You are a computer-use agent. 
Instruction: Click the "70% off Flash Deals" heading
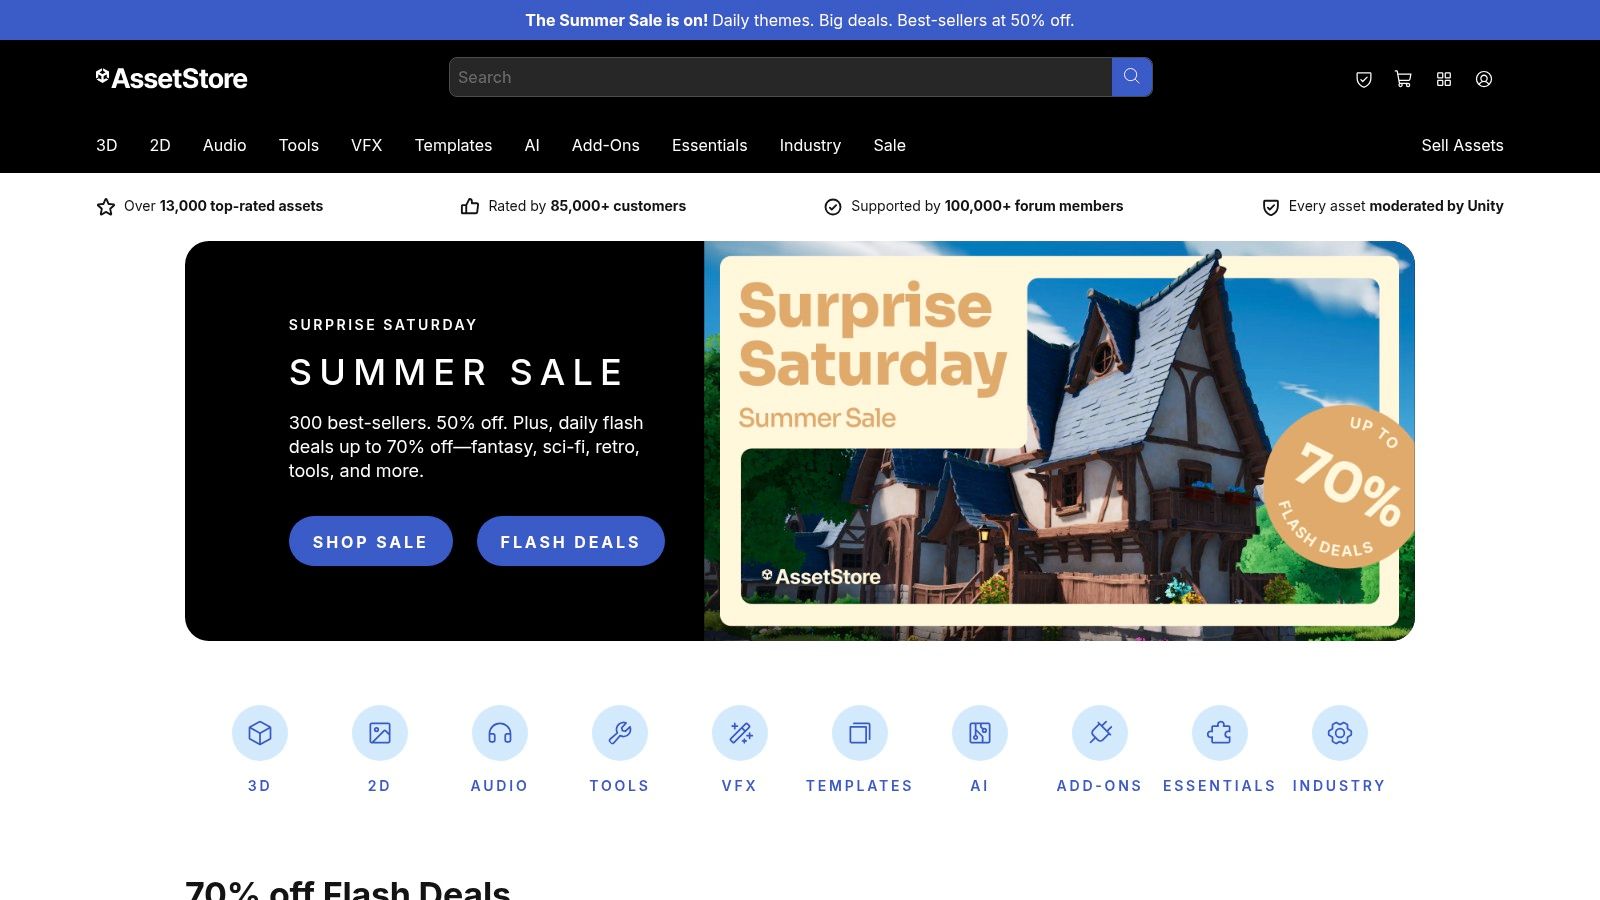[x=348, y=889]
